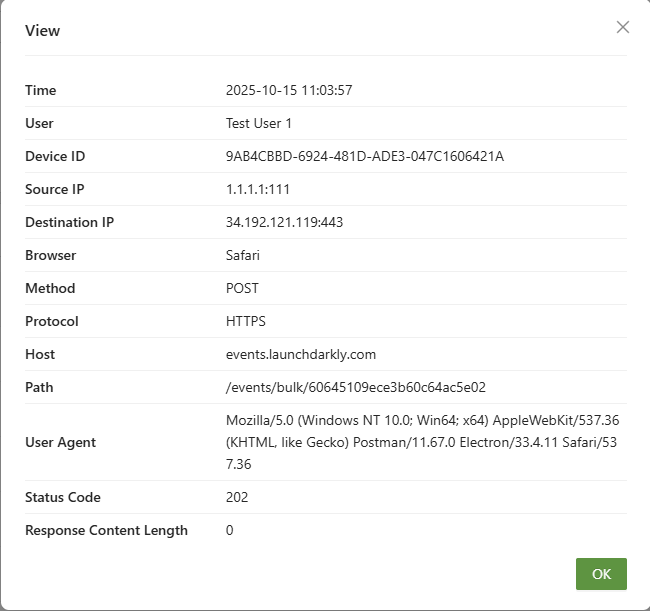Click the User Agent field label
Image resolution: width=650 pixels, height=611 pixels.
[60, 442]
